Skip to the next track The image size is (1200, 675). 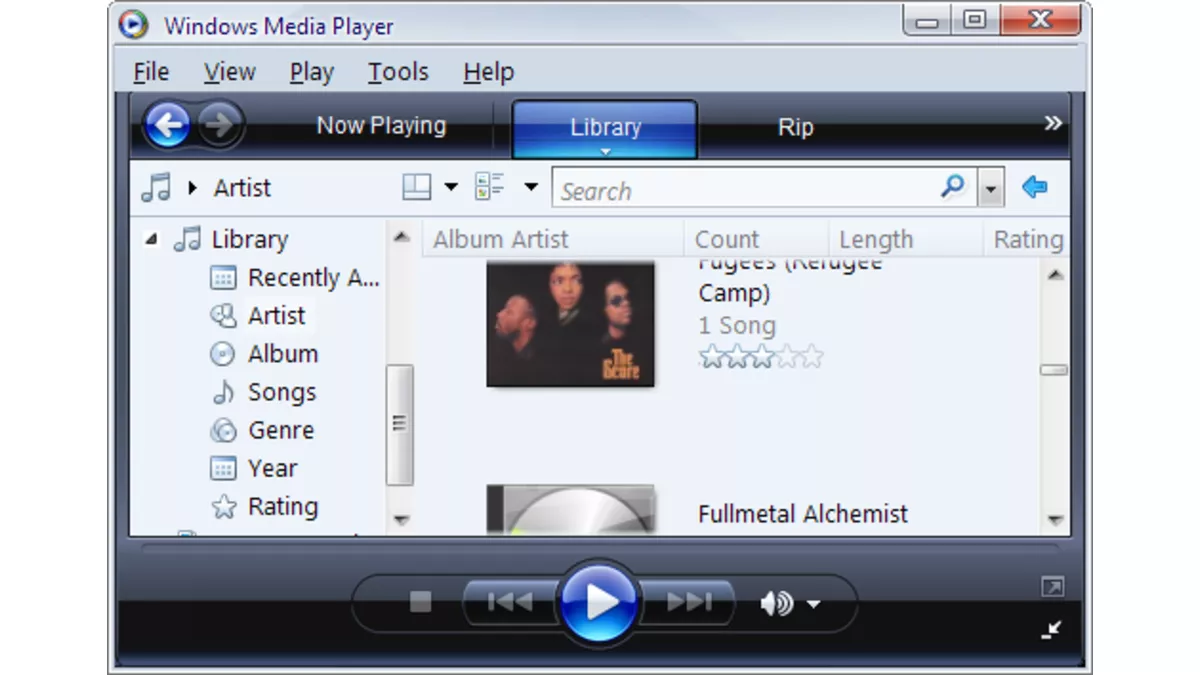pyautogui.click(x=689, y=602)
